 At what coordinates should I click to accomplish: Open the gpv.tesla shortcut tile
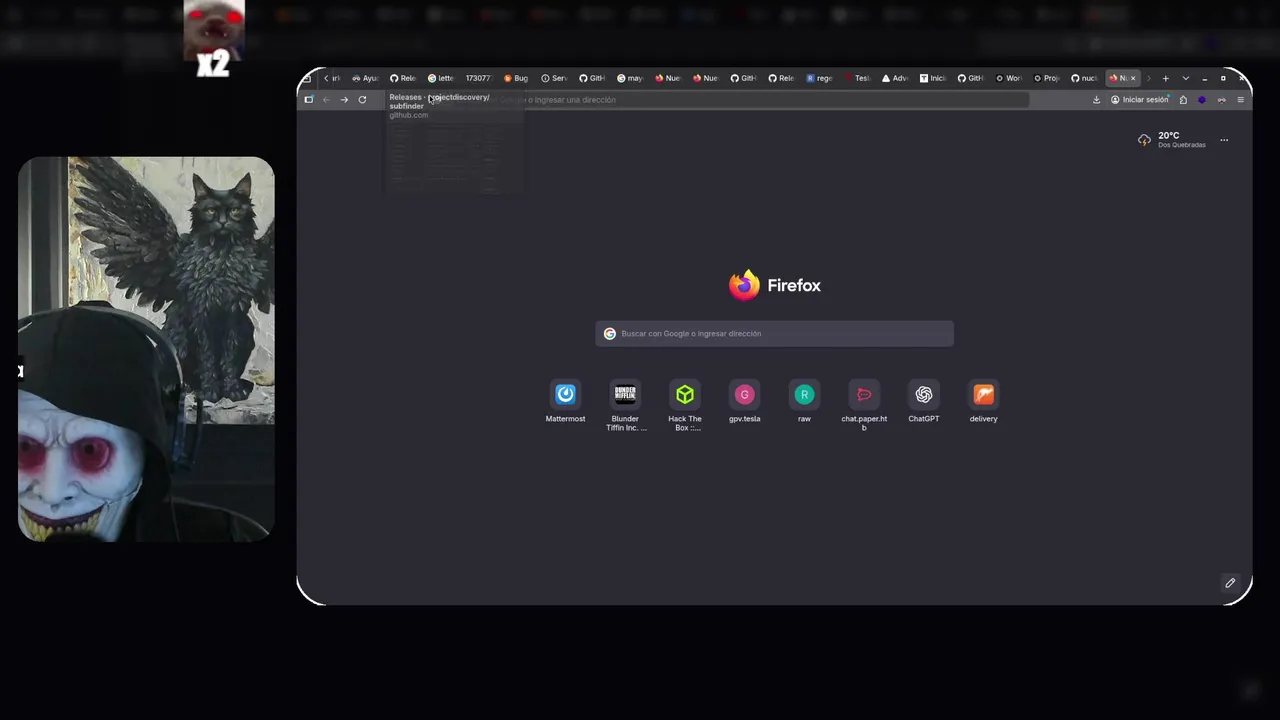744,402
